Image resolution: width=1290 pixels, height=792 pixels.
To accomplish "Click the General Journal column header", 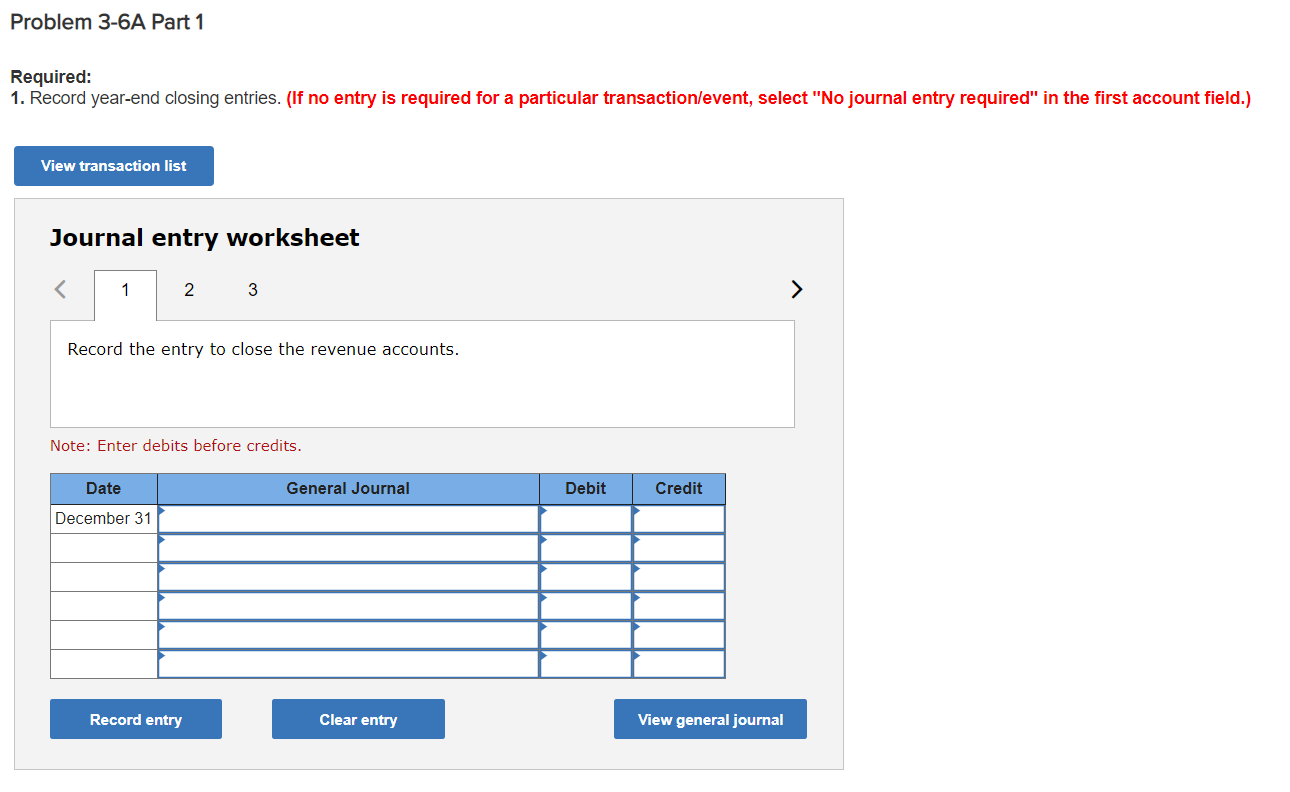I will pyautogui.click(x=348, y=489).
